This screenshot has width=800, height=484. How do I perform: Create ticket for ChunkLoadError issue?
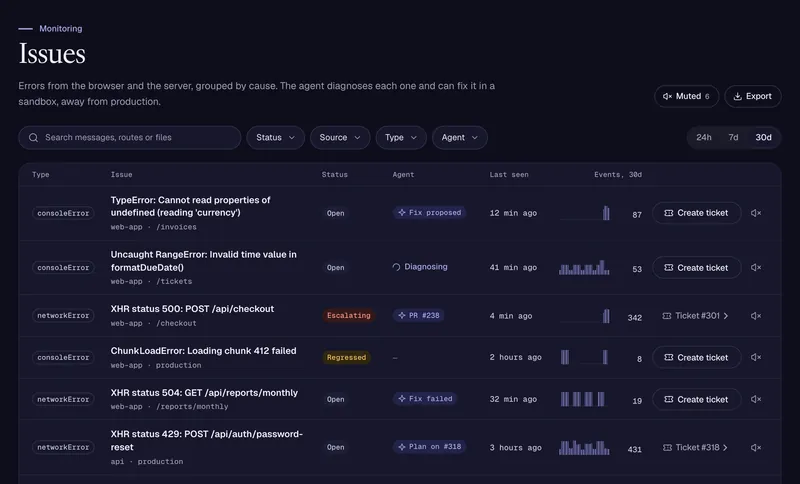[x=696, y=357]
